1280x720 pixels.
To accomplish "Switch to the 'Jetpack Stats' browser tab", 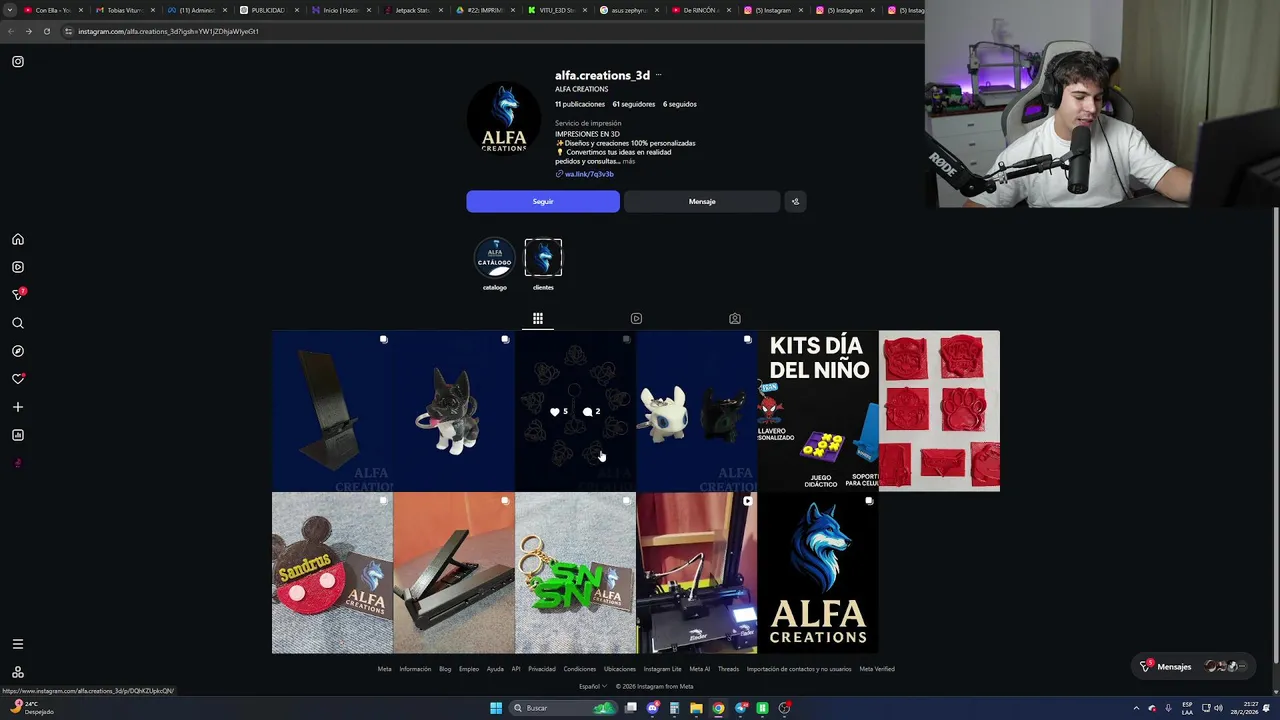I will point(412,10).
